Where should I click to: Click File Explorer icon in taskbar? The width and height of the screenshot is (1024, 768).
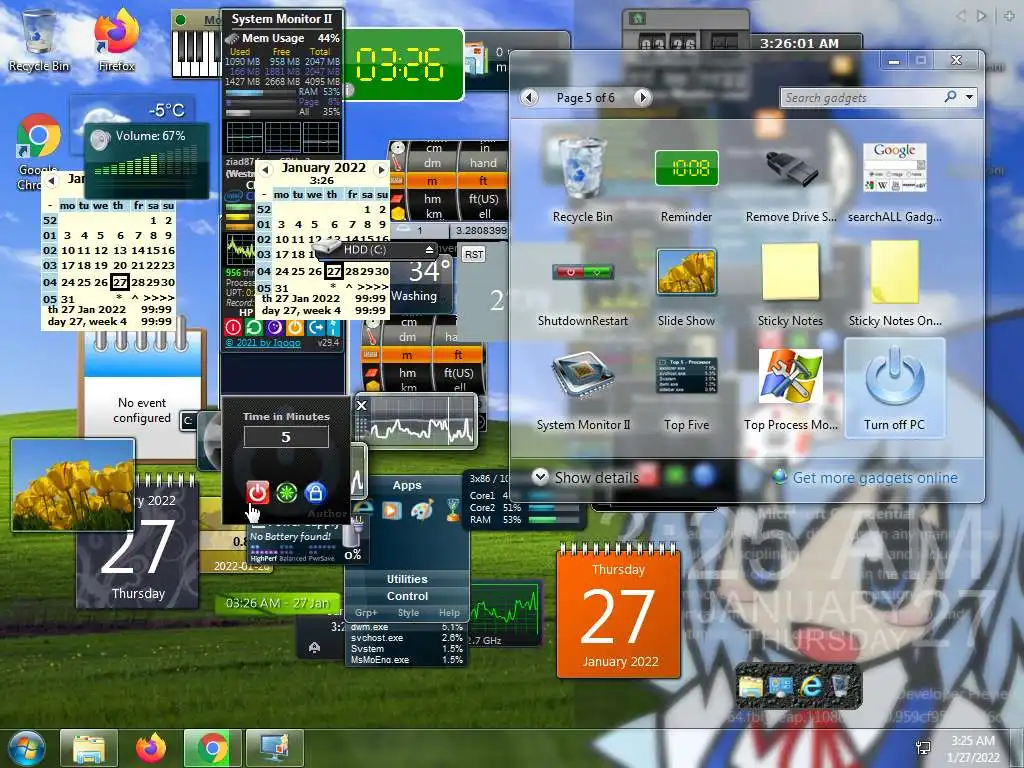pyautogui.click(x=89, y=748)
